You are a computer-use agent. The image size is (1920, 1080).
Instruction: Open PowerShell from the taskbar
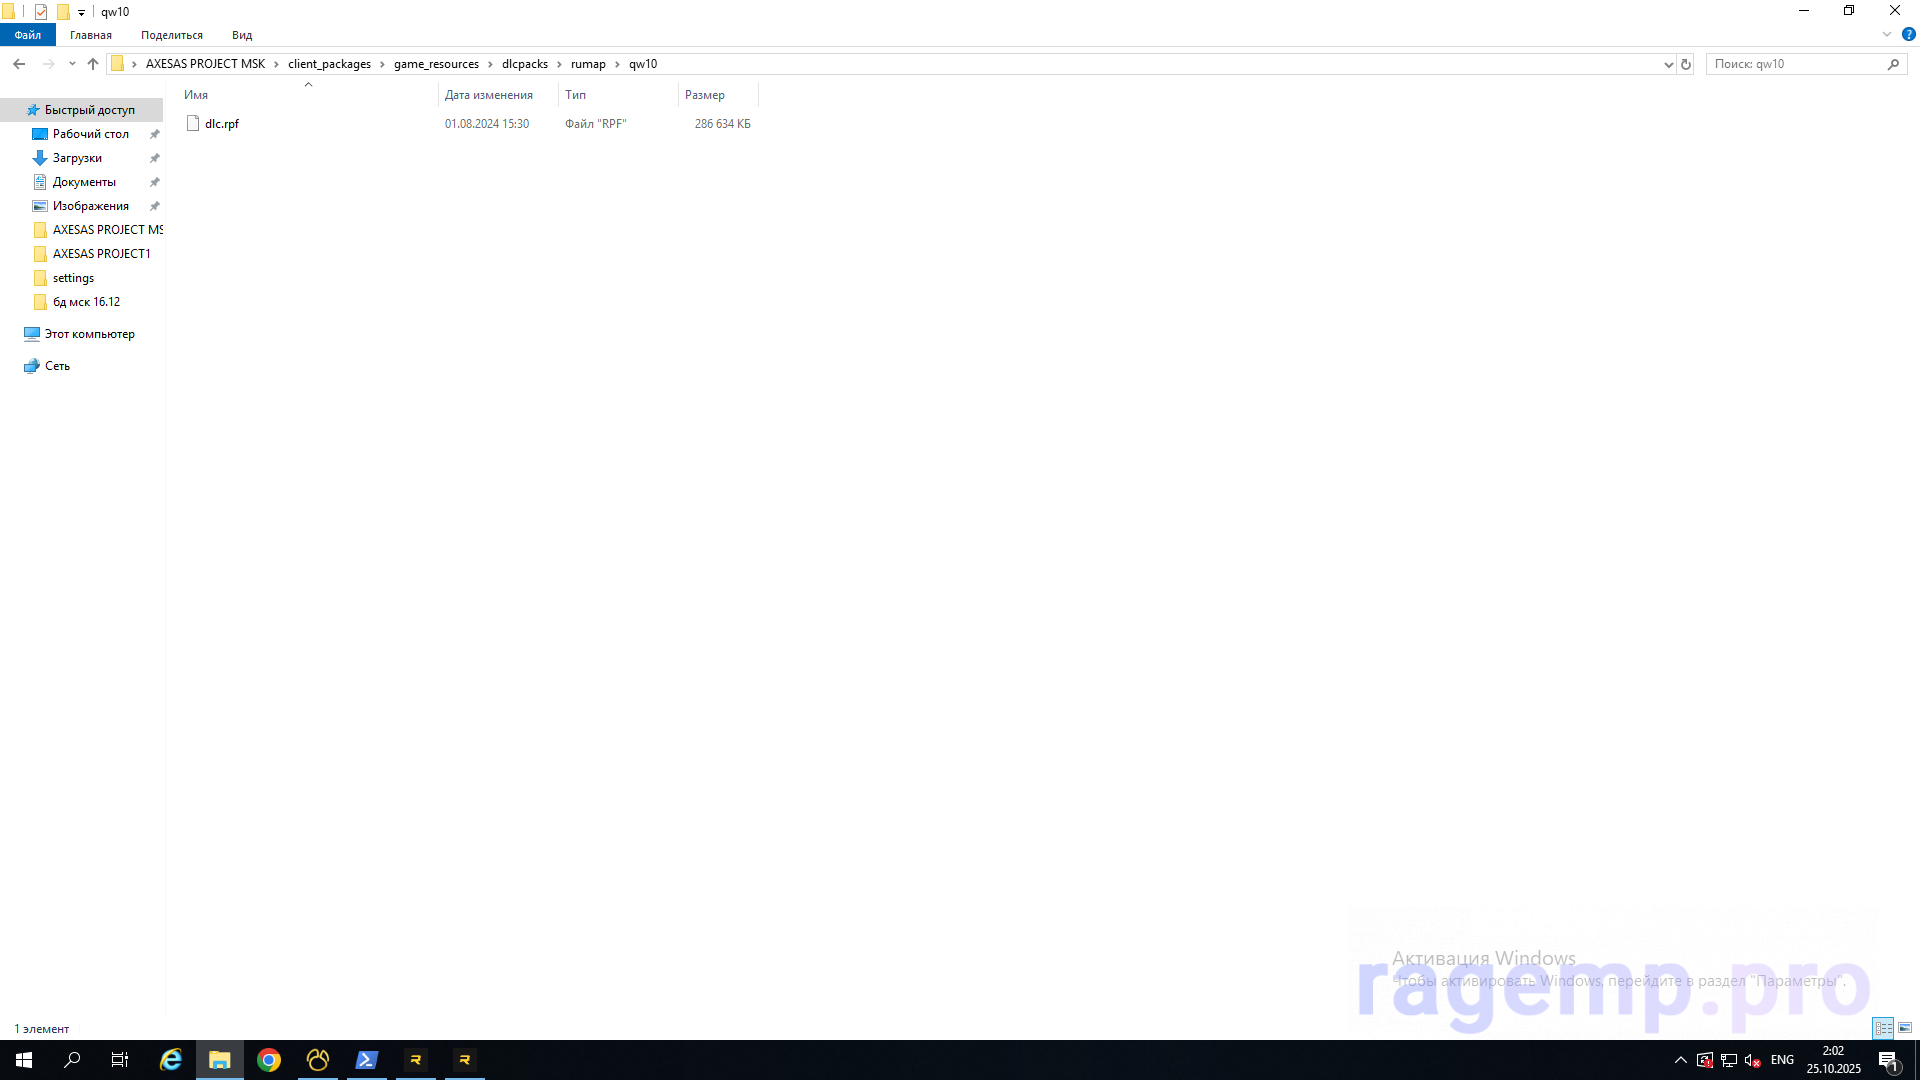pos(366,1060)
